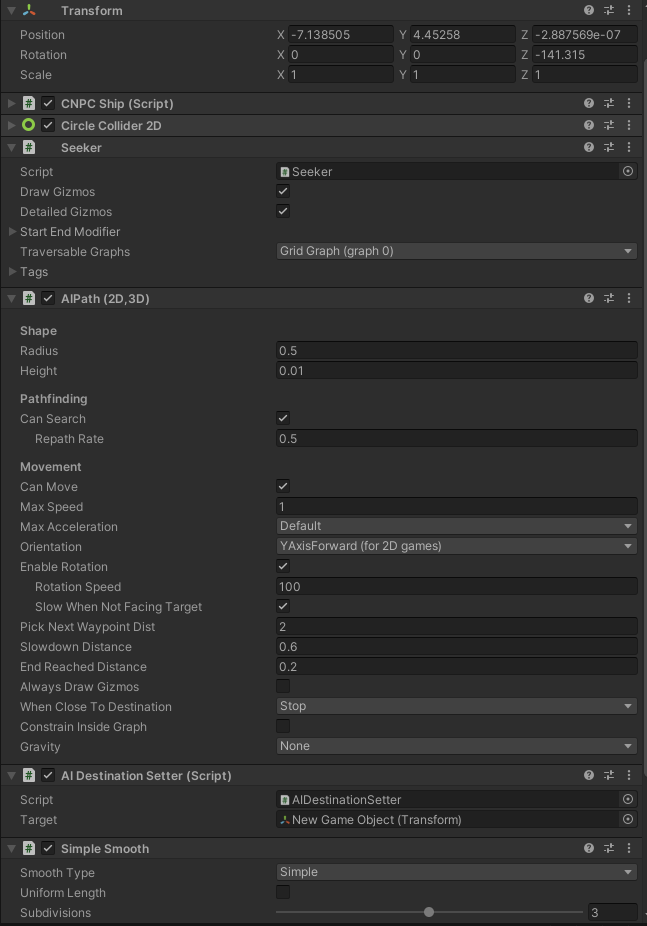The height and width of the screenshot is (926, 647).
Task: Disable Draw Gizmos checkbox
Action: pos(283,191)
